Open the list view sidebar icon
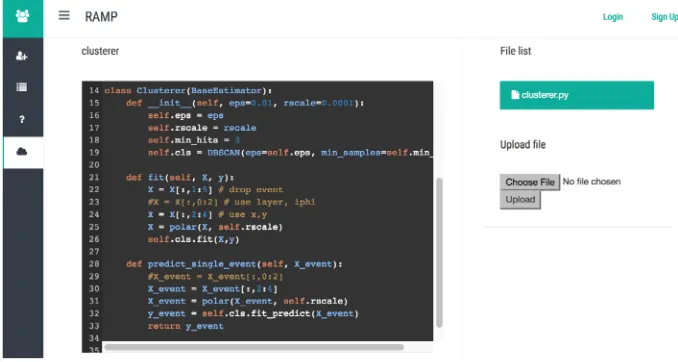This screenshot has width=678, height=362. click(22, 87)
